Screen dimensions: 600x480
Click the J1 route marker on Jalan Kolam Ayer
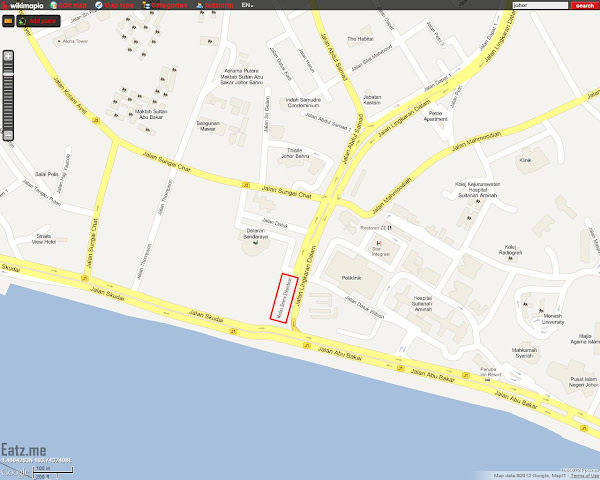click(96, 120)
